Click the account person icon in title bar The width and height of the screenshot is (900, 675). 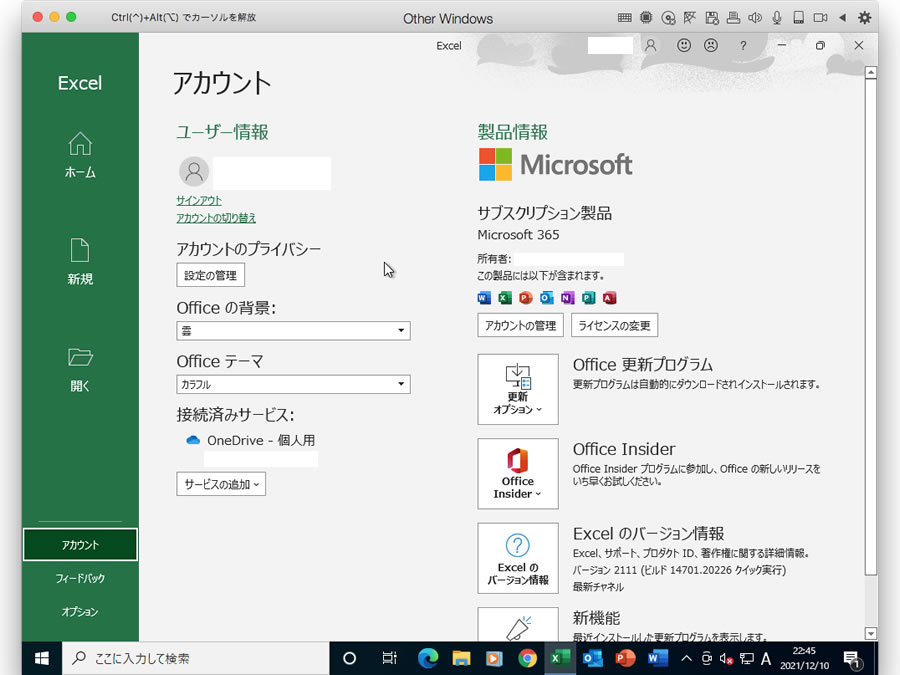coord(650,45)
